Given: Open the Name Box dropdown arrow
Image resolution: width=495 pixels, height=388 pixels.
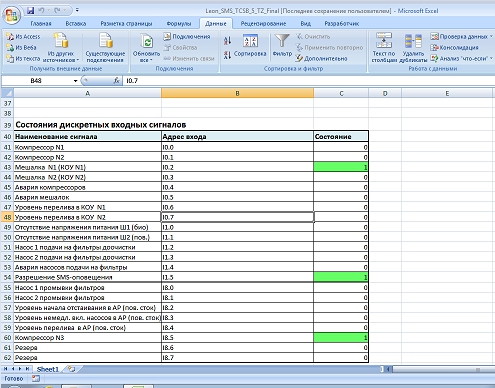Looking at the screenshot, I should (76, 81).
